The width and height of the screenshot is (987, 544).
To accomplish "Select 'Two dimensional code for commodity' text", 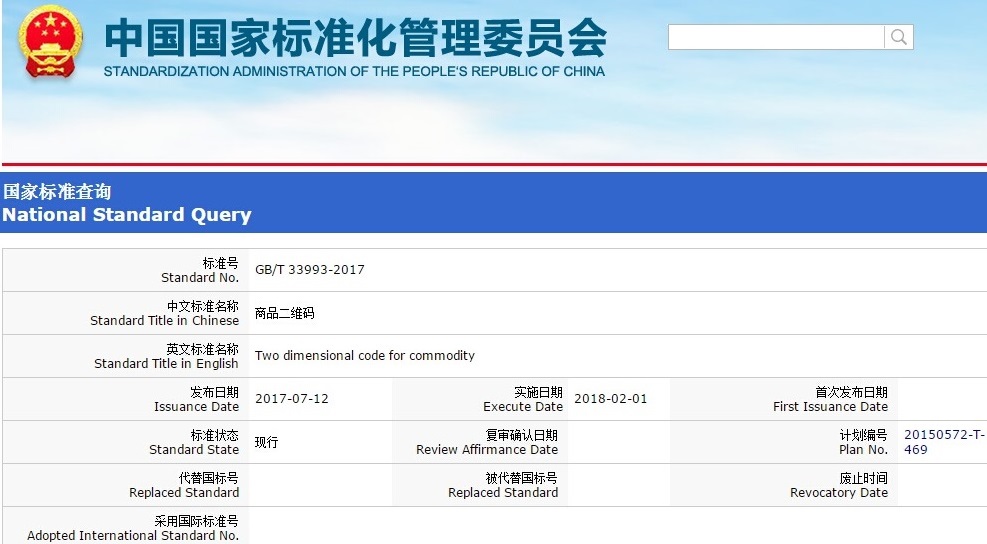I will click(x=365, y=356).
